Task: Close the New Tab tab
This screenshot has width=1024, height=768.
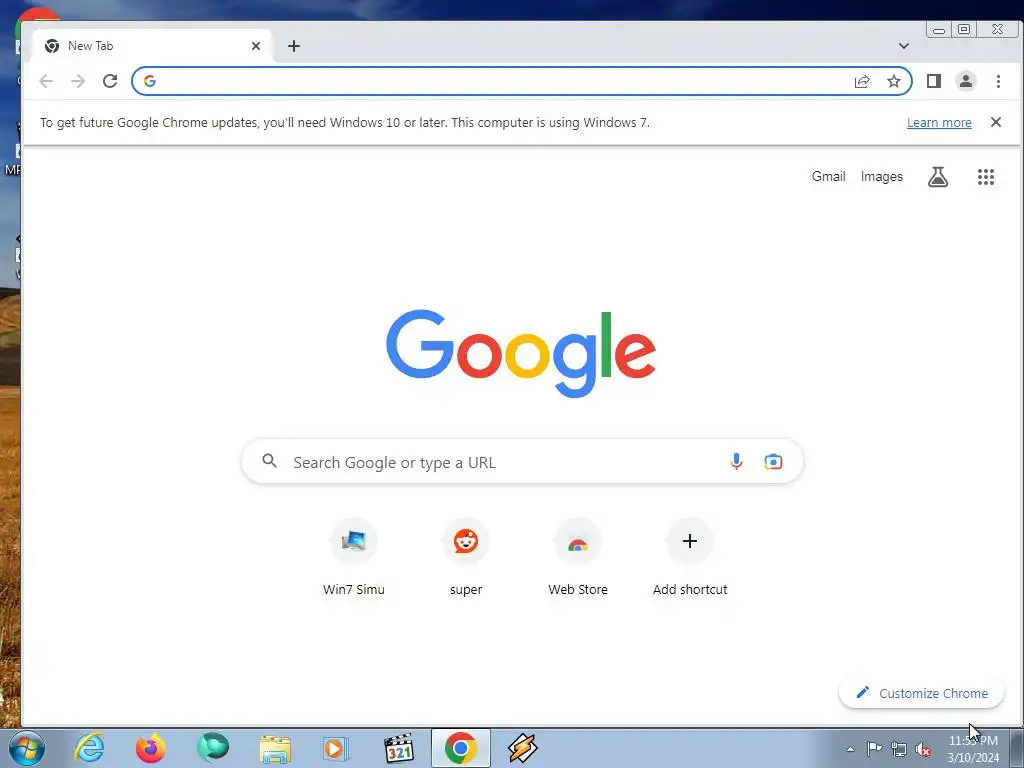Action: click(x=256, y=46)
